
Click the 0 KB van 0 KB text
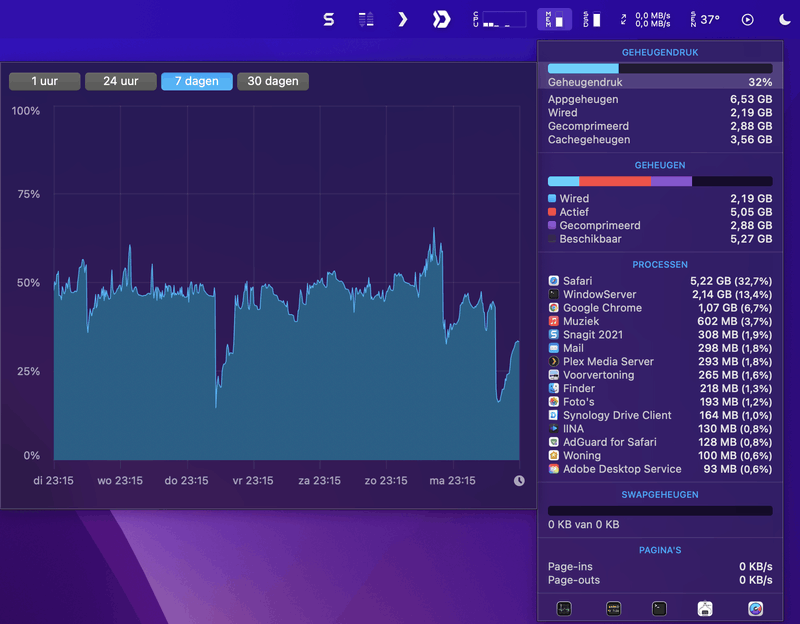click(x=584, y=525)
